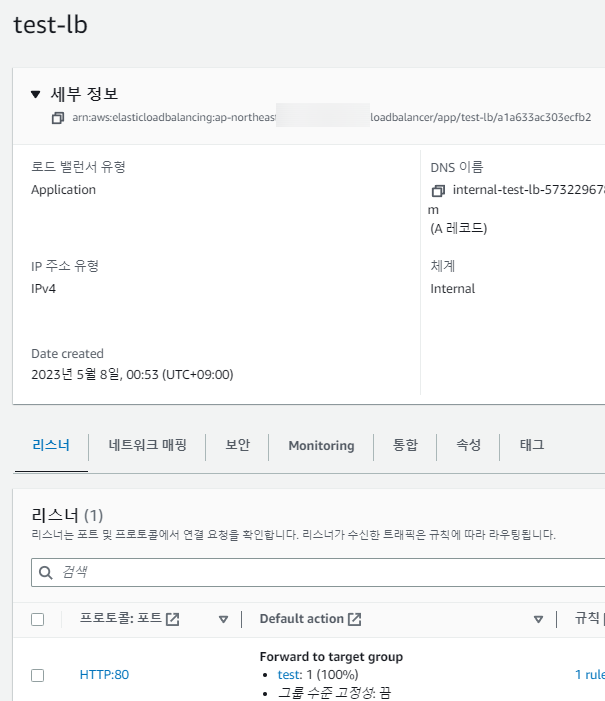Viewport: 605px width, 701px height.
Task: Open the HTTP:80 listener link
Action: (x=104, y=675)
